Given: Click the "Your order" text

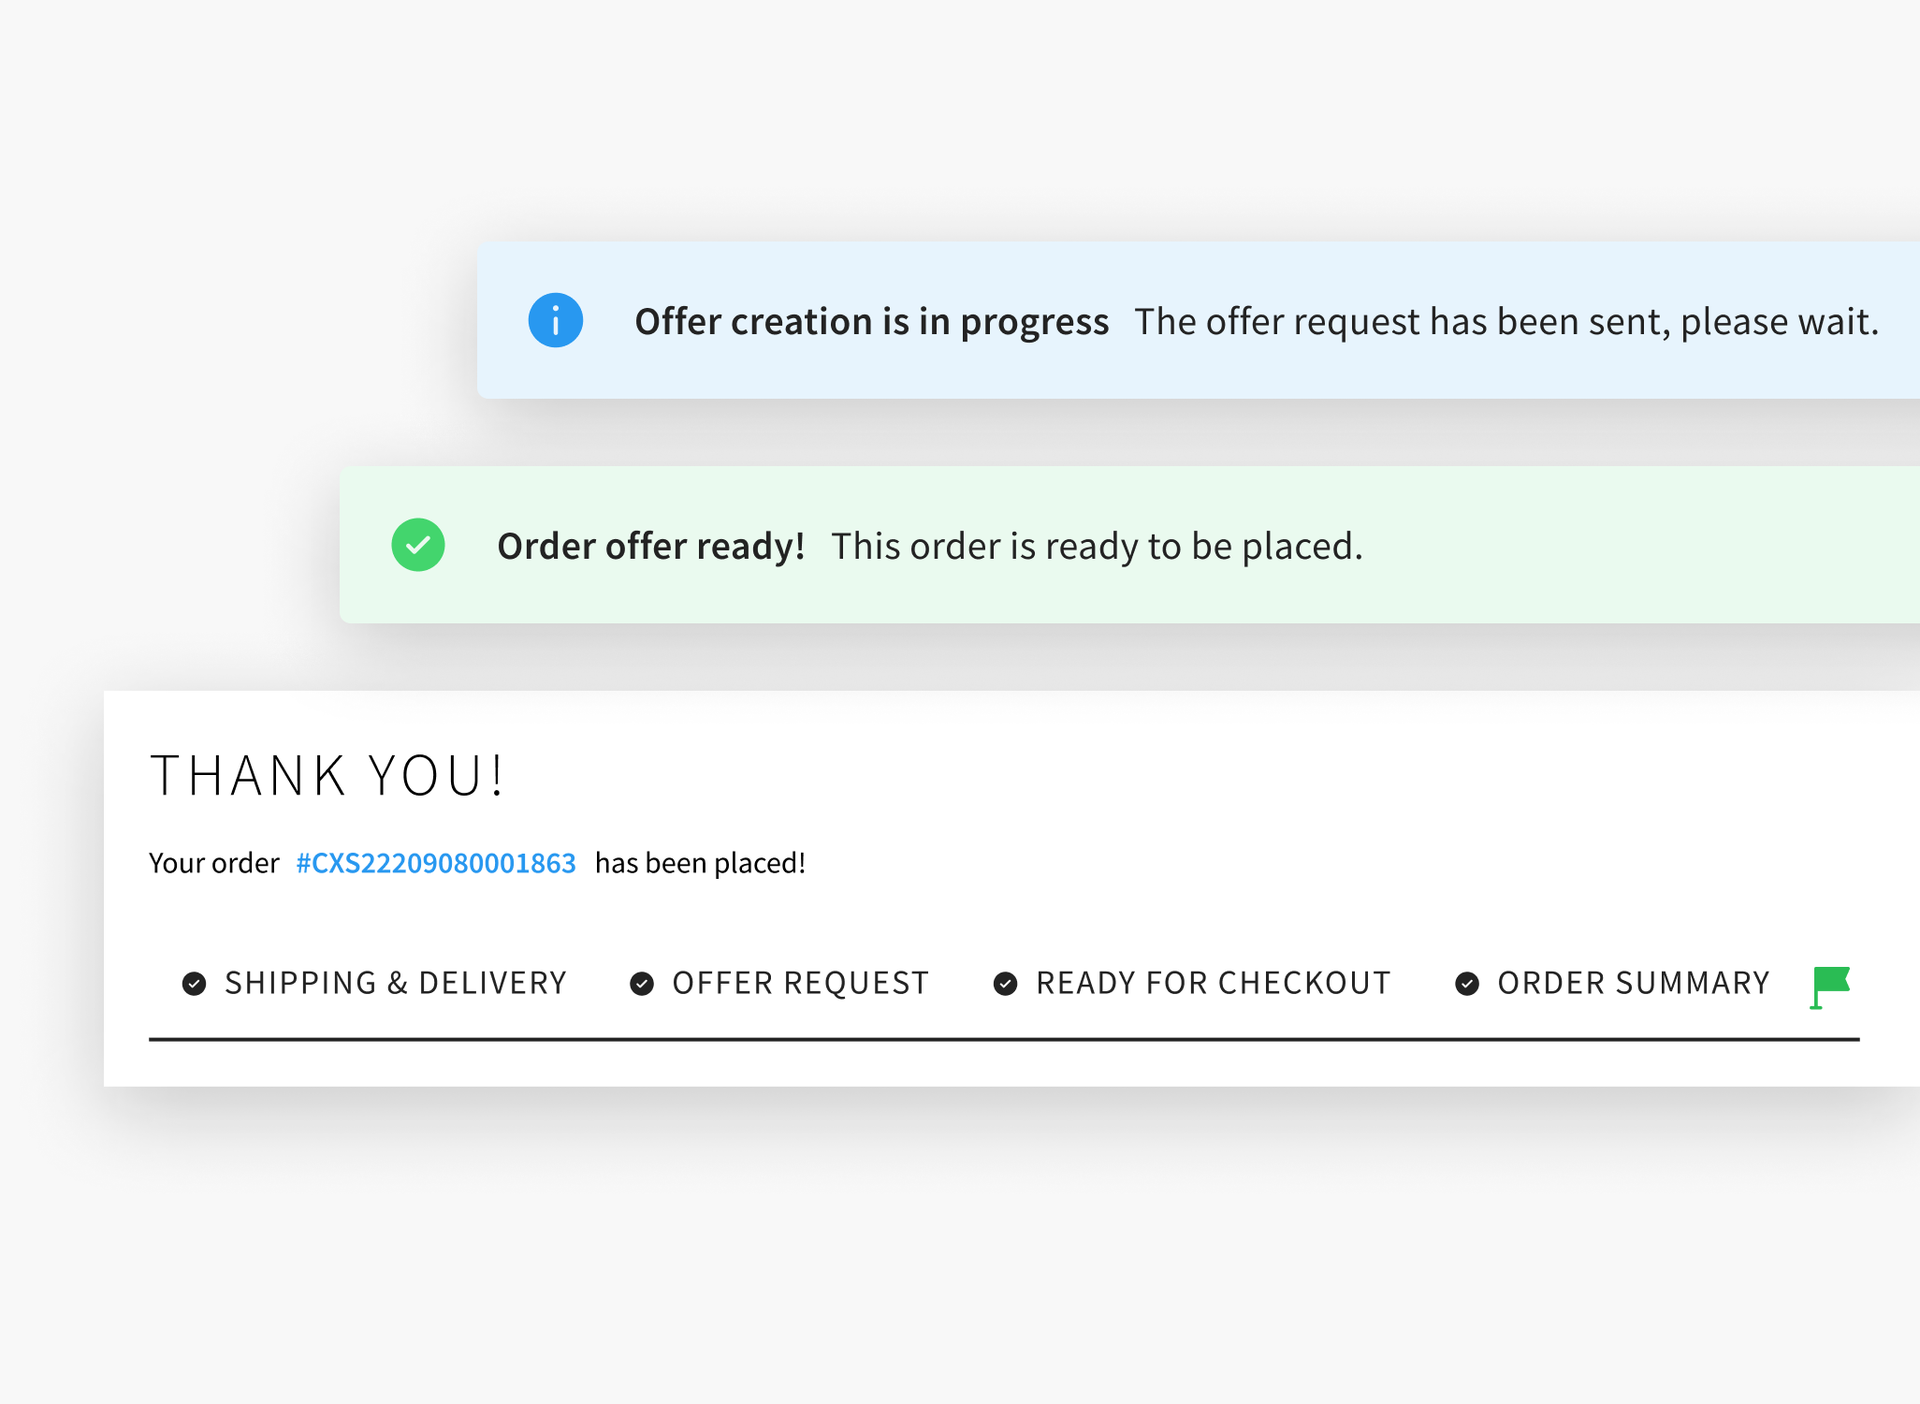Looking at the screenshot, I should (x=214, y=863).
